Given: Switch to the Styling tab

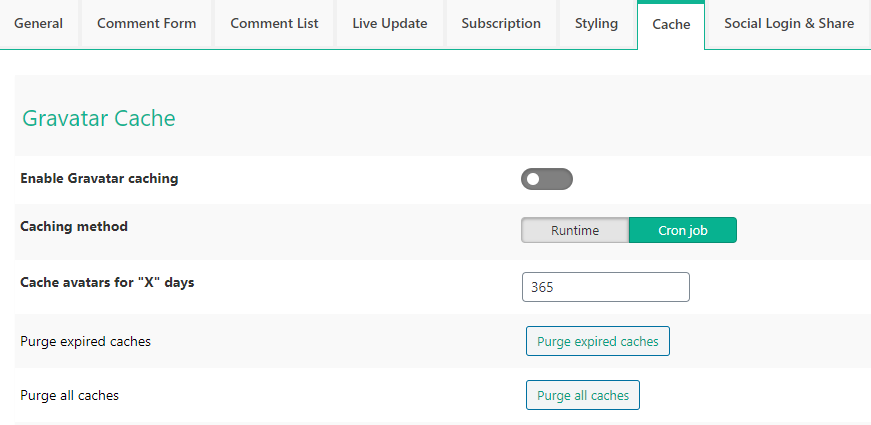Looking at the screenshot, I should pos(596,23).
